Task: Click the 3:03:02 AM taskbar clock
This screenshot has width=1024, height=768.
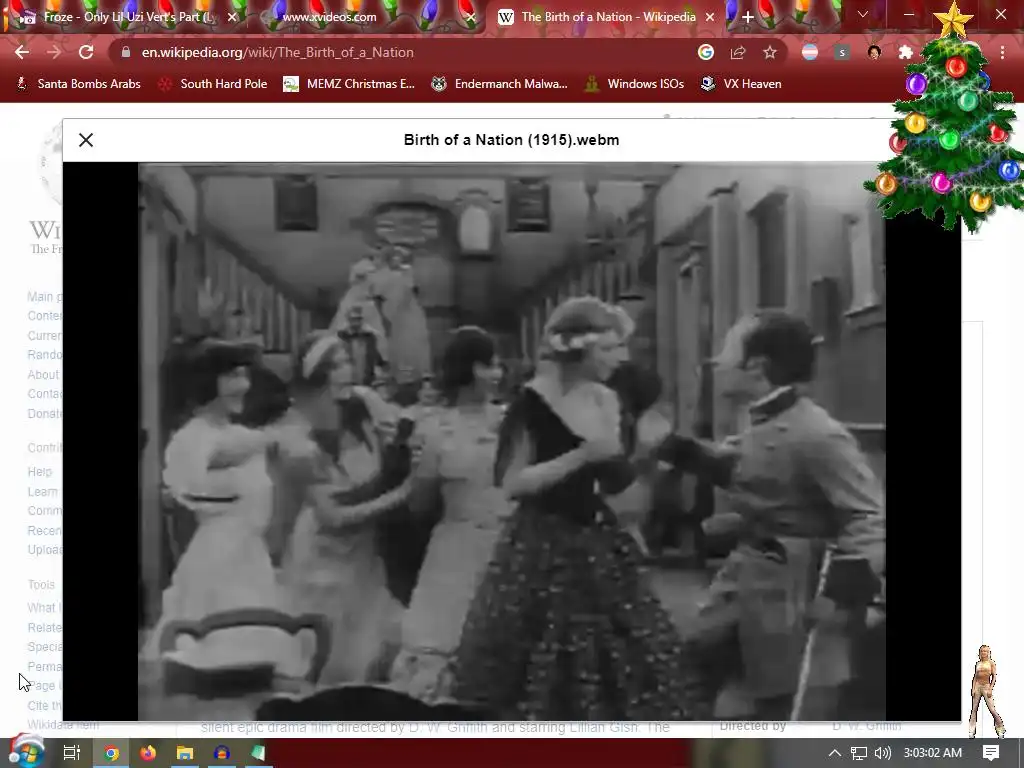Action: [933, 753]
